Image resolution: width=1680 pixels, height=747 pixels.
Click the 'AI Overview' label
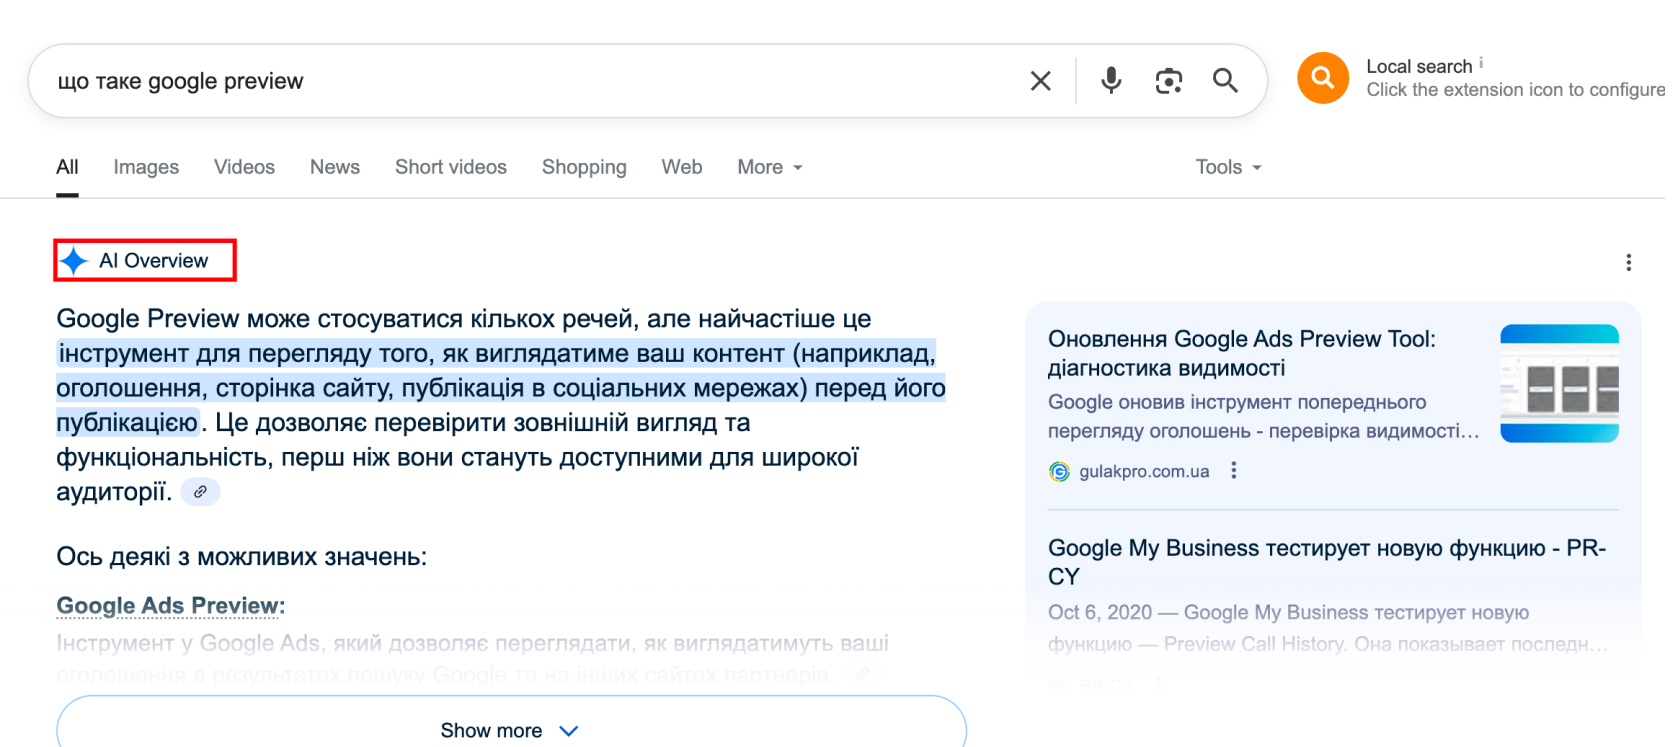pyautogui.click(x=153, y=261)
